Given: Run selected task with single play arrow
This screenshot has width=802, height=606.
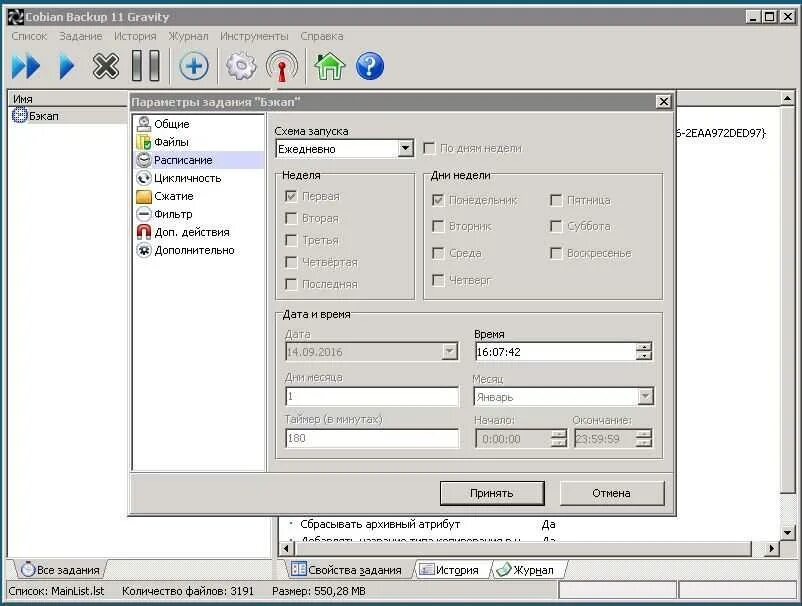Looking at the screenshot, I should [x=66, y=66].
